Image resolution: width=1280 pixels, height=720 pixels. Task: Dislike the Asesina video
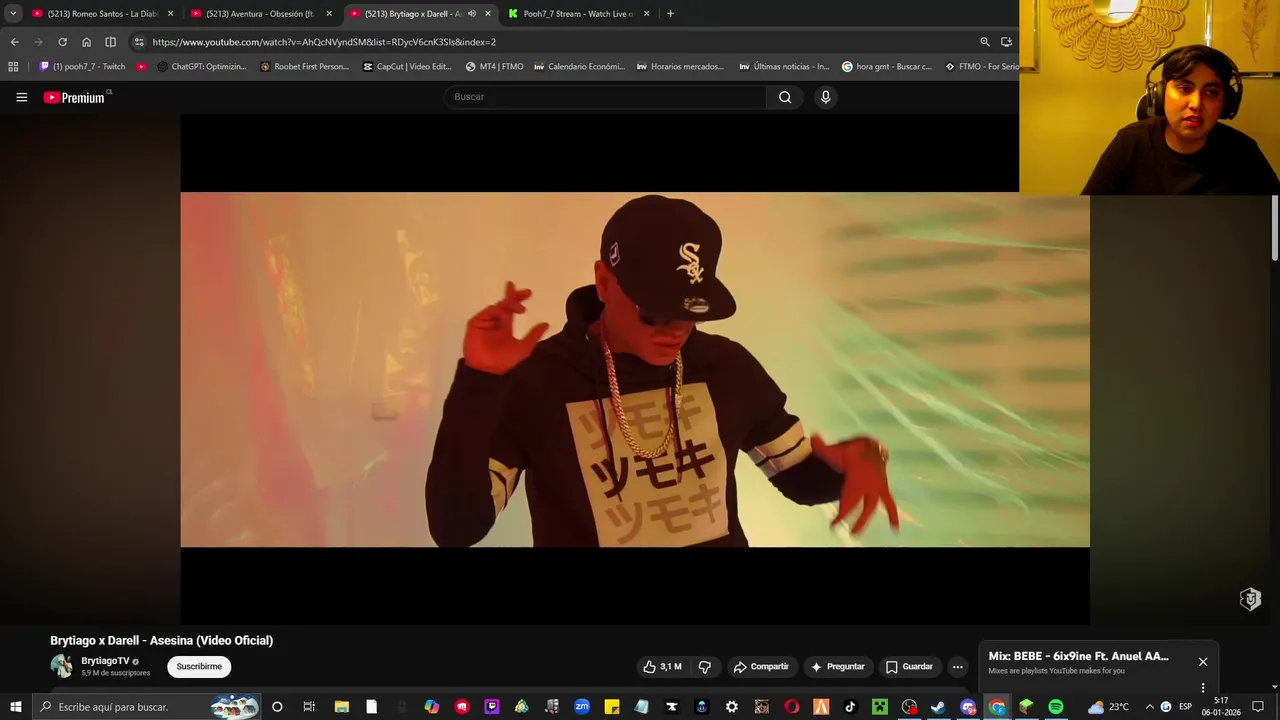click(x=704, y=667)
